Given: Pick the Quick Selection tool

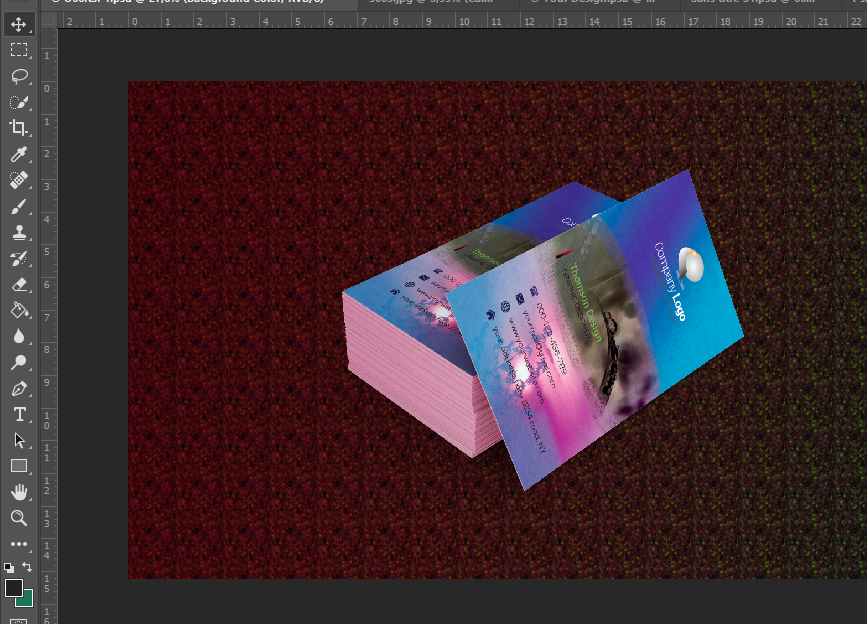Looking at the screenshot, I should point(19,102).
